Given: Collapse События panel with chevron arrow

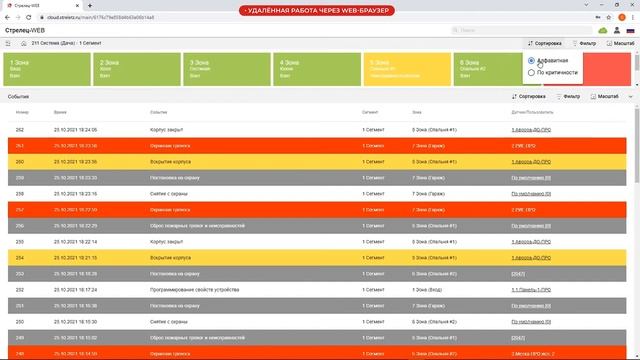Looking at the screenshot, I should pos(631,97).
